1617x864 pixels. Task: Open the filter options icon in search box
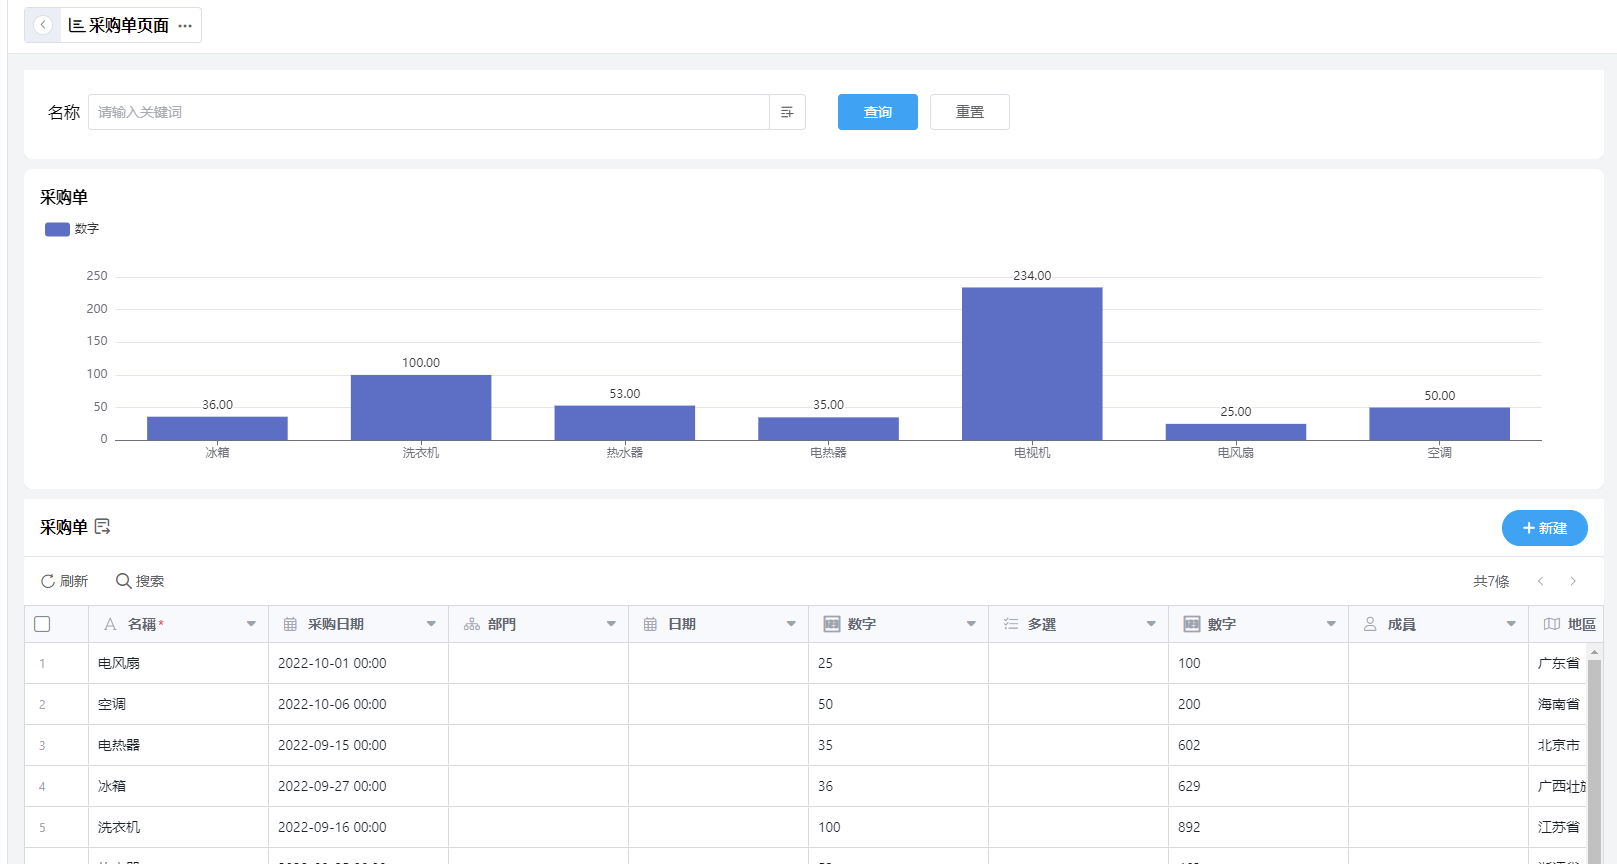click(x=787, y=112)
